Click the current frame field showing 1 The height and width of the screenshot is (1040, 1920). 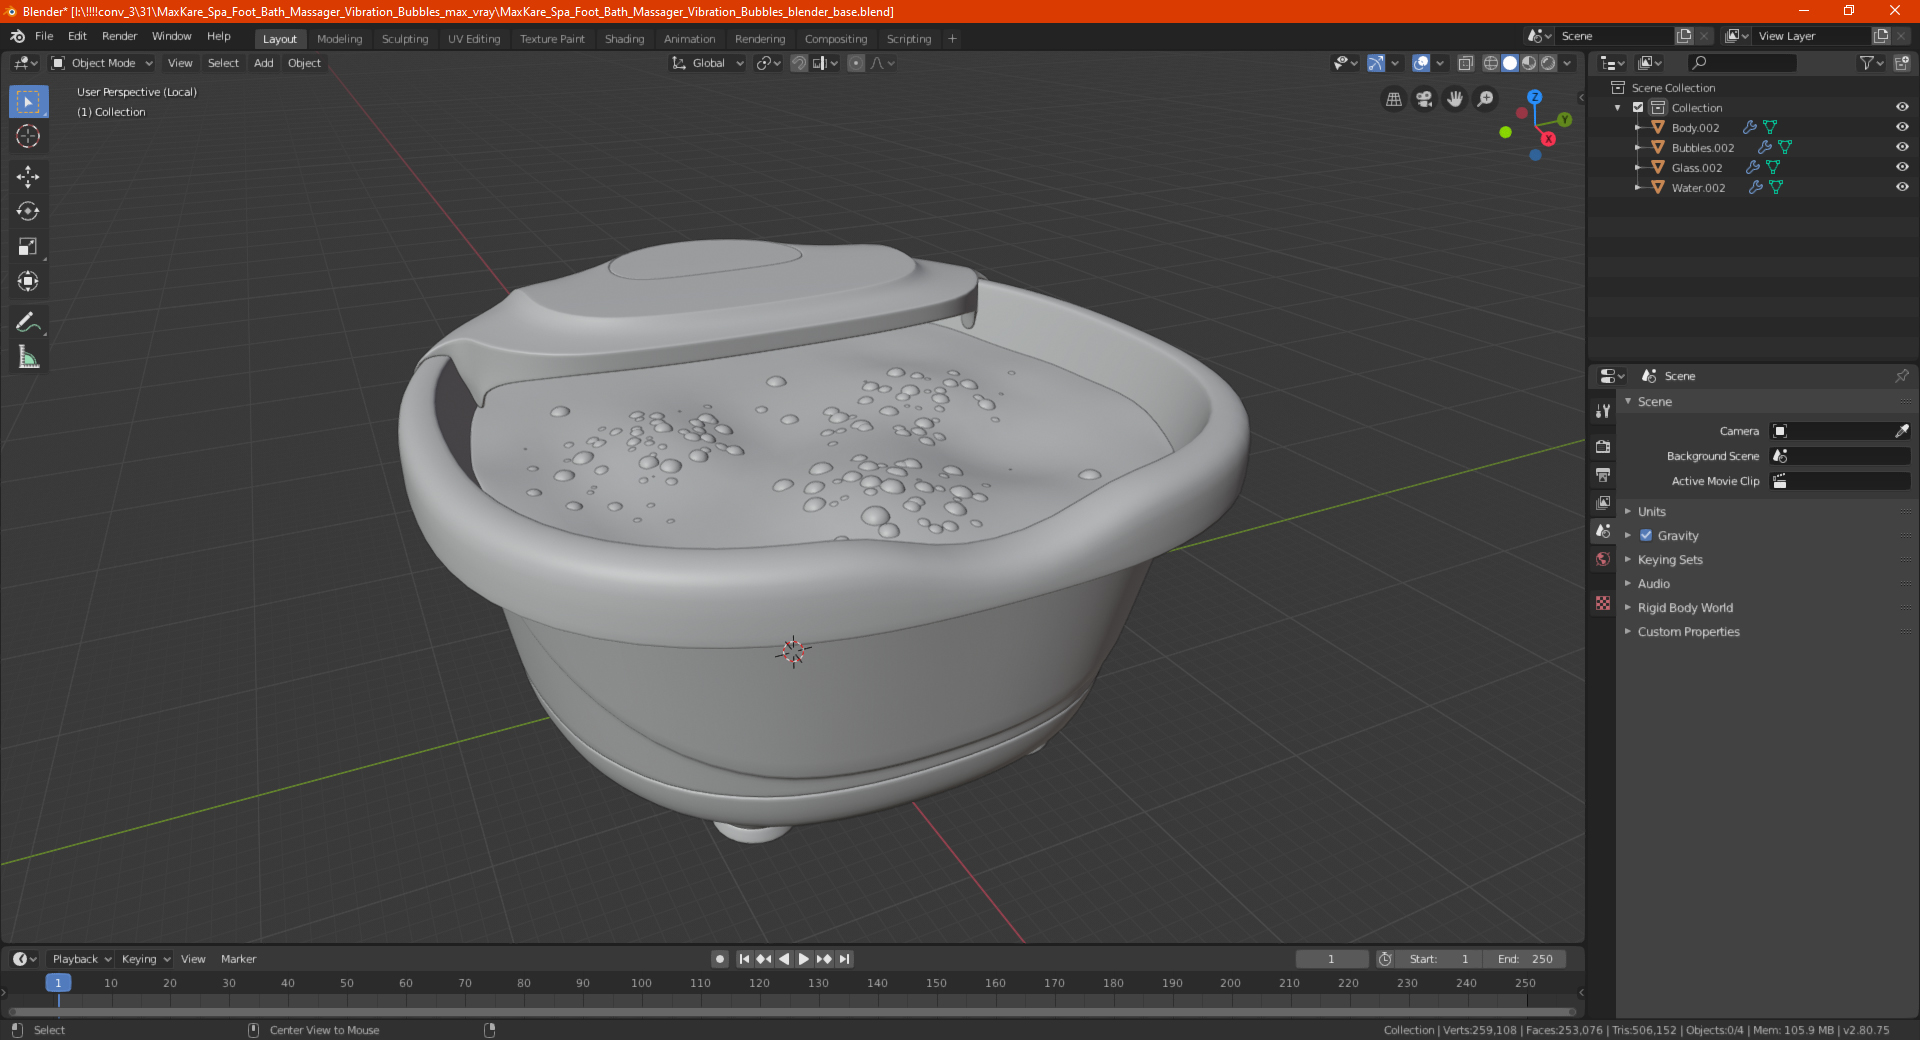pos(1331,959)
